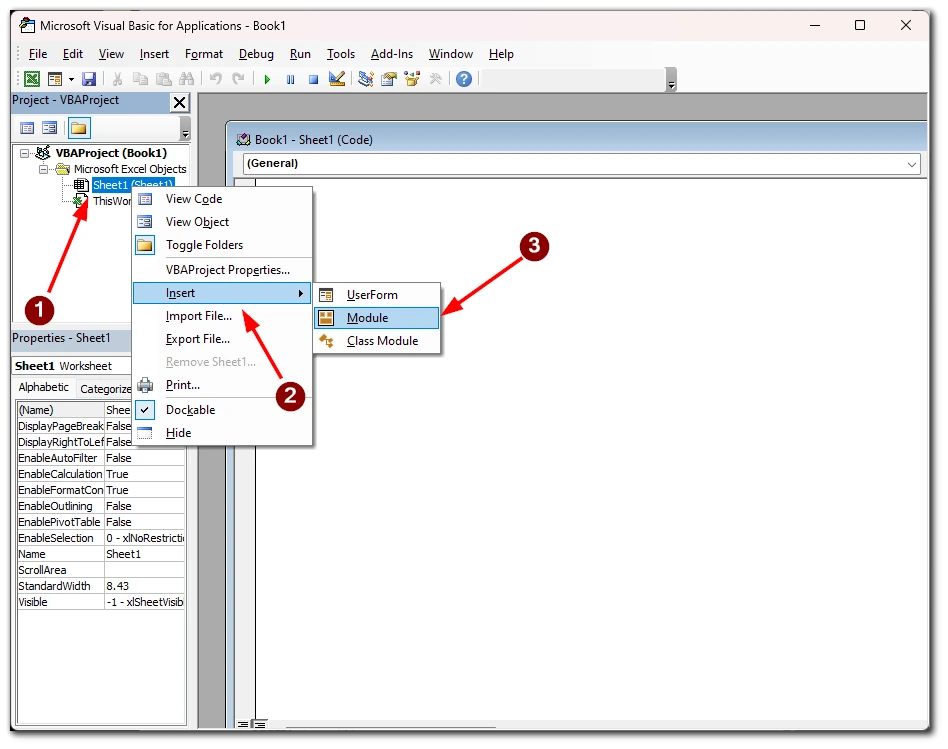Click the Undo arrow icon

coord(215,79)
